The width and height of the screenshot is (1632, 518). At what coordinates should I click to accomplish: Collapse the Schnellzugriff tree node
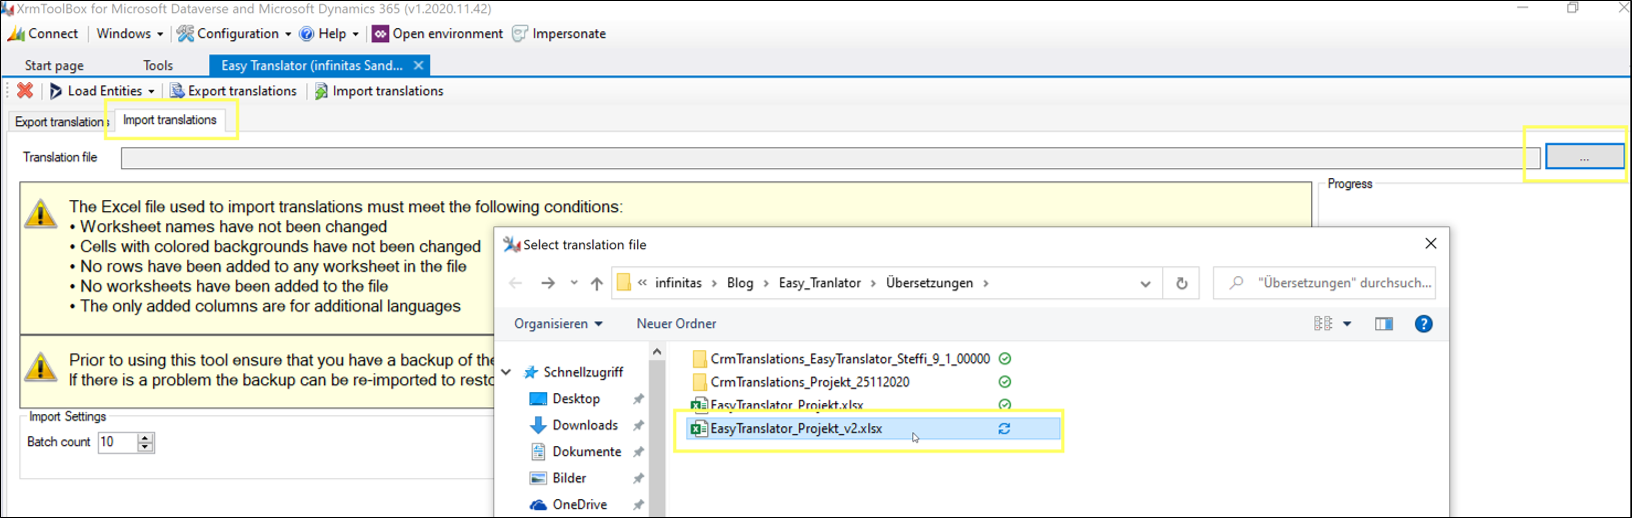pyautogui.click(x=506, y=372)
